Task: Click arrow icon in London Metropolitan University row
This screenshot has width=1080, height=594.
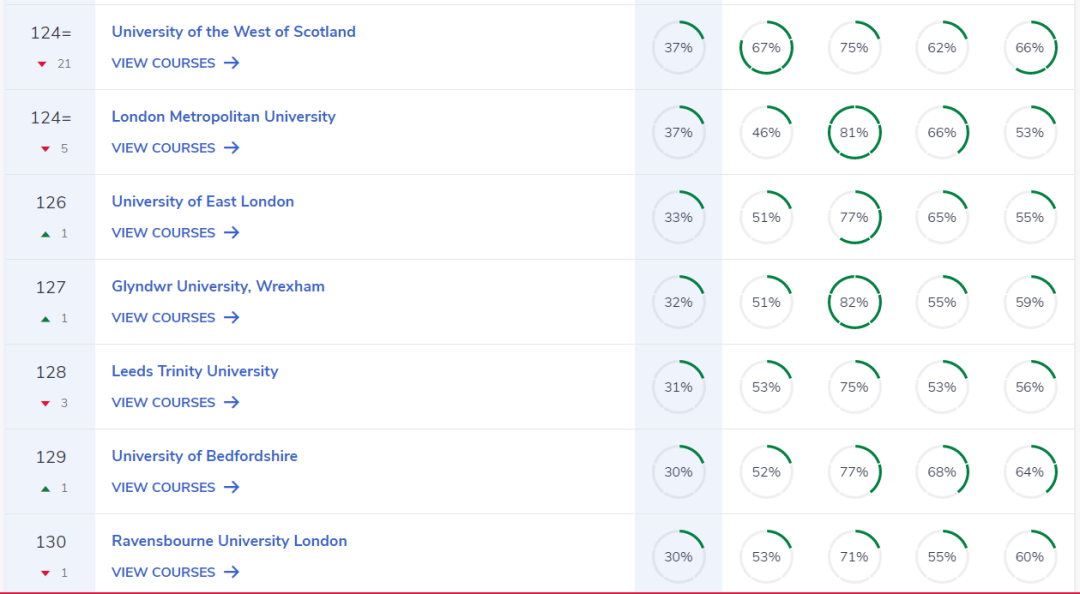Action: click(231, 148)
